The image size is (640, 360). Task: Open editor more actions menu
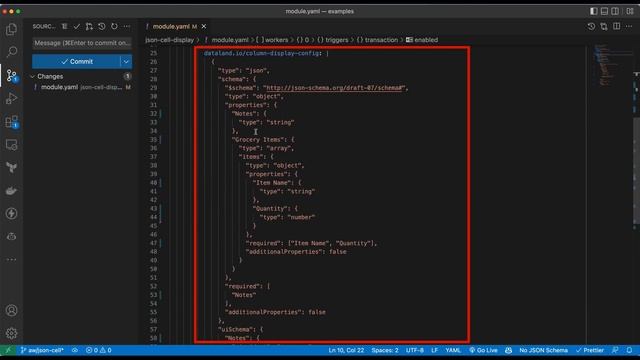point(629,27)
